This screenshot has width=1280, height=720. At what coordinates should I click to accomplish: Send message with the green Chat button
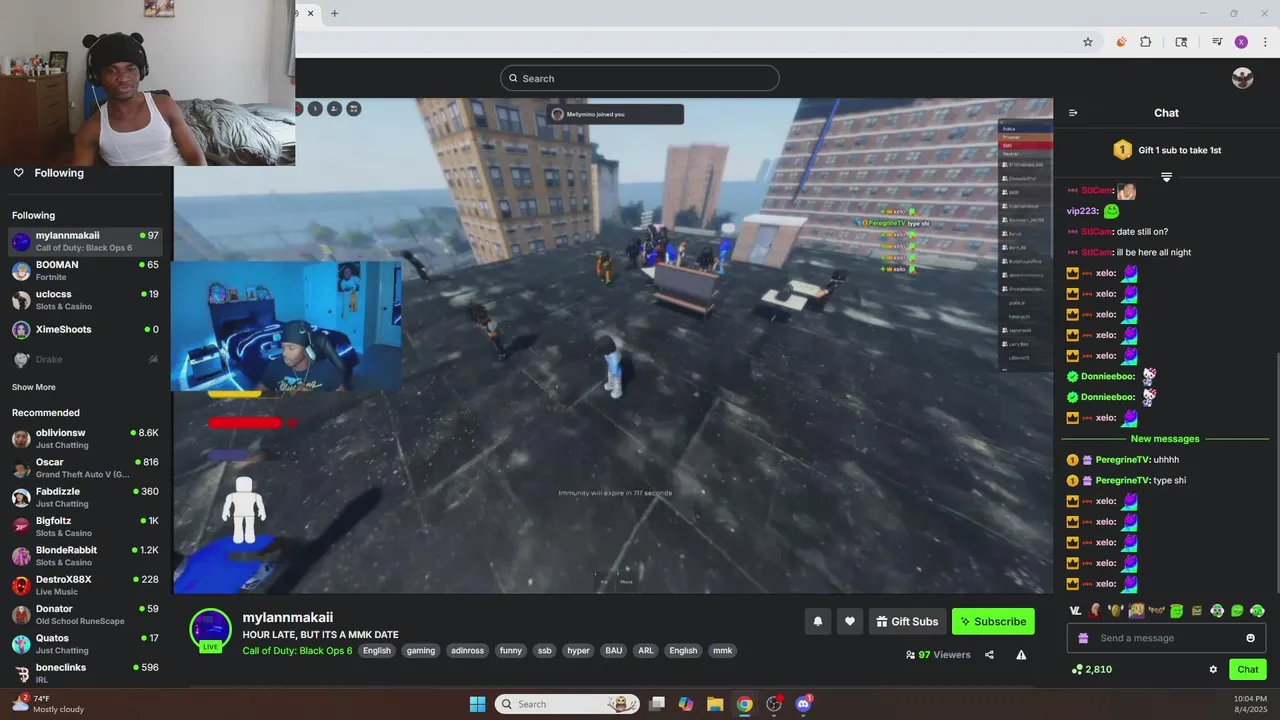[x=1248, y=669]
